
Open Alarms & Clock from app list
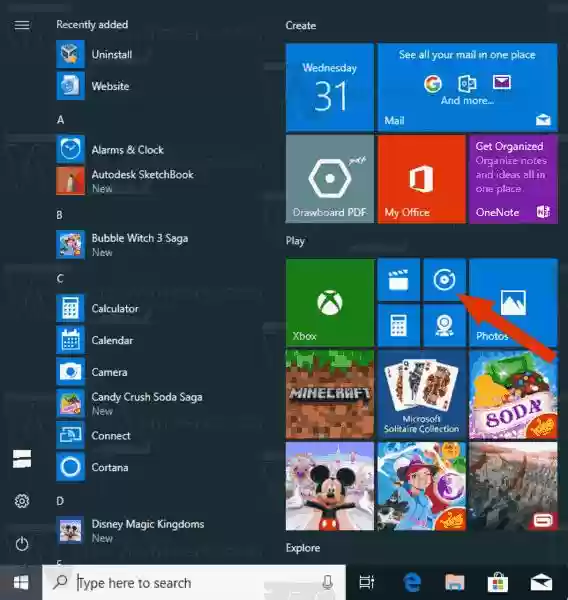point(130,149)
